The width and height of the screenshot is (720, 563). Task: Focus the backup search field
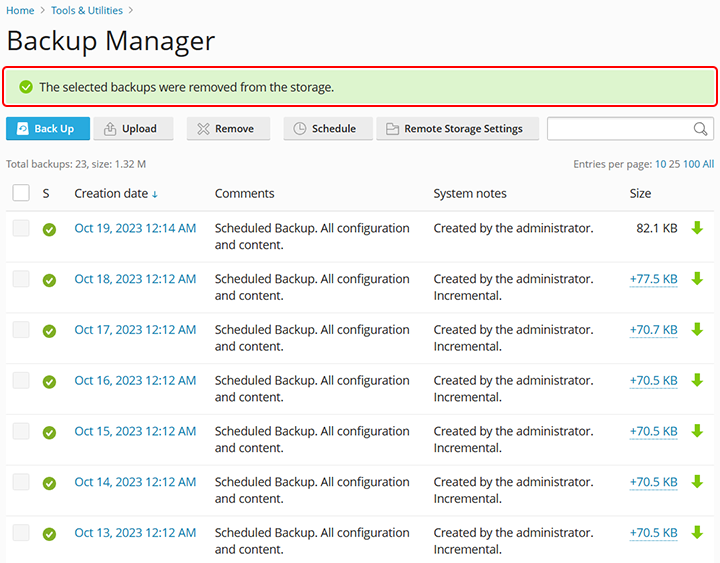coord(620,129)
